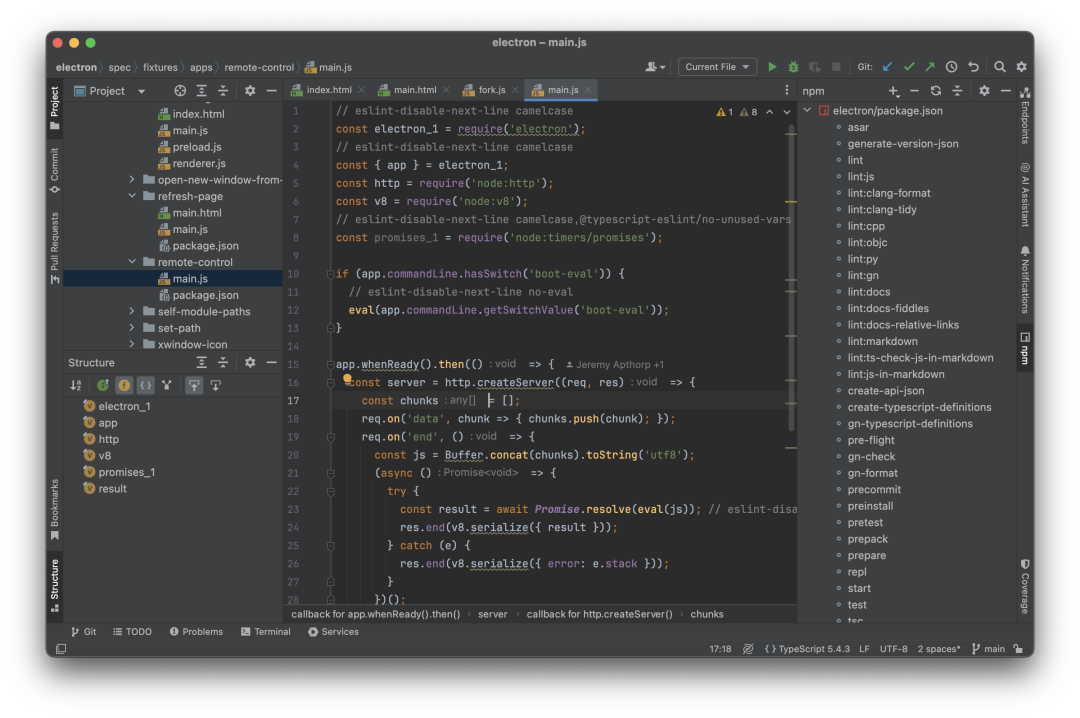The height and width of the screenshot is (718, 1080).
Task: Start debugging with the green bug icon
Action: [x=793, y=67]
